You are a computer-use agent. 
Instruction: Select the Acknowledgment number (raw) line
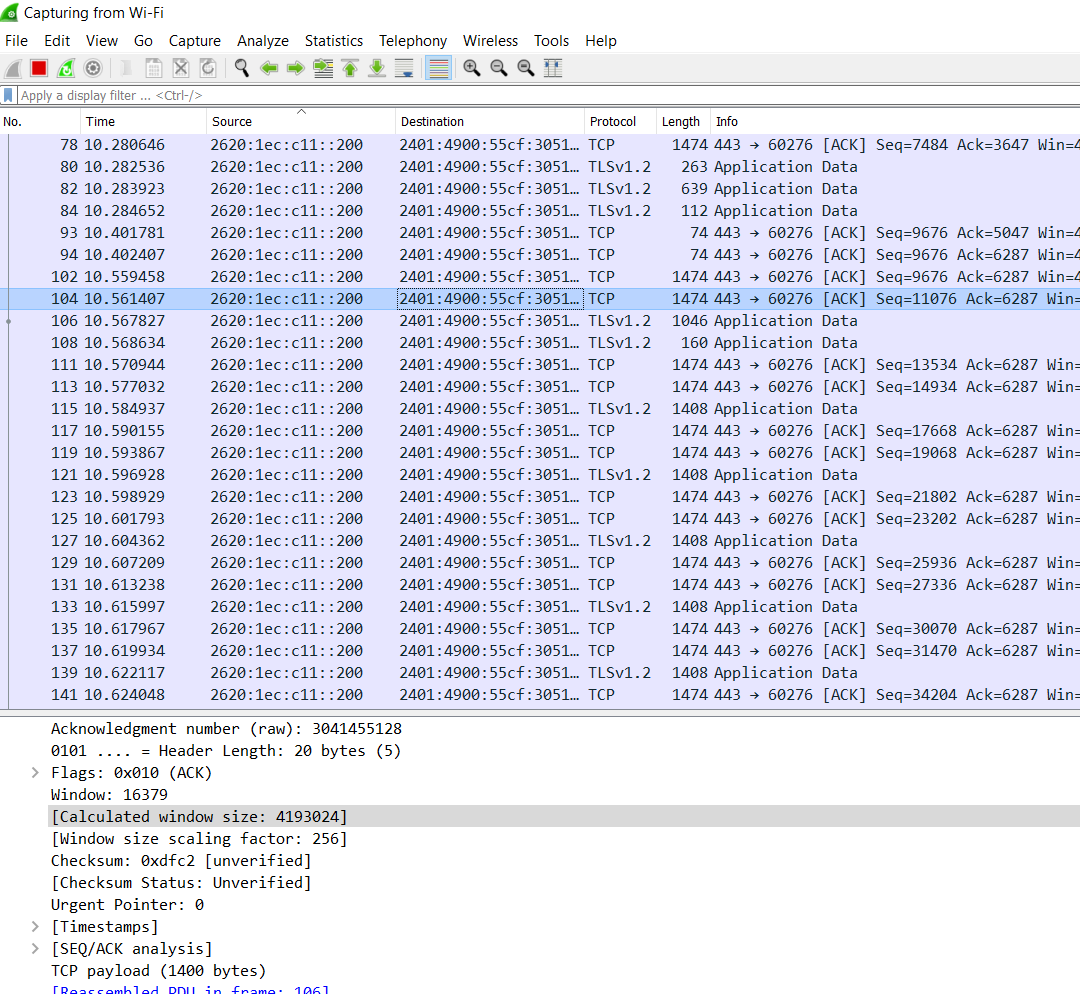point(226,729)
